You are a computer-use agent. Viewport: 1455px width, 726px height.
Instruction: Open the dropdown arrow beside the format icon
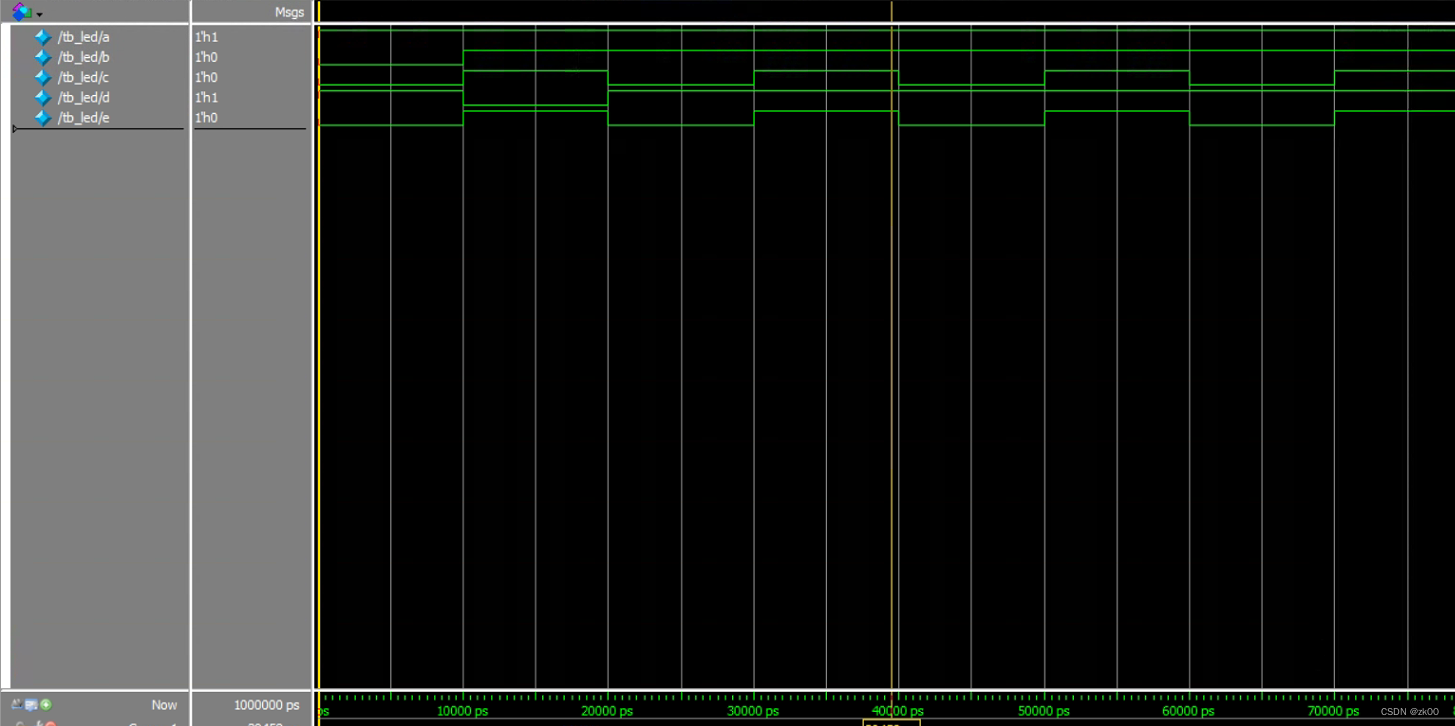39,15
